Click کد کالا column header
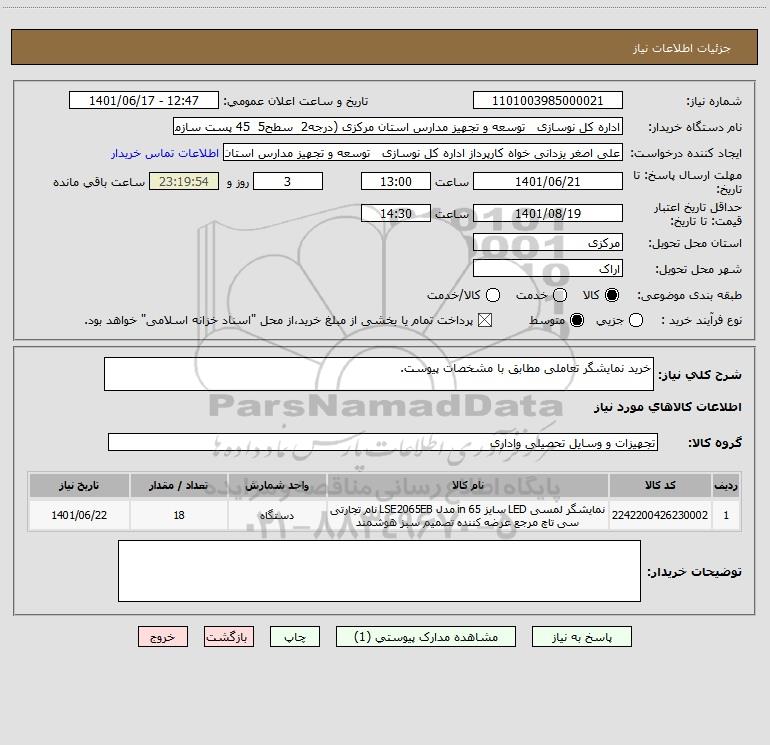This screenshot has height=745, width=770. (660, 485)
